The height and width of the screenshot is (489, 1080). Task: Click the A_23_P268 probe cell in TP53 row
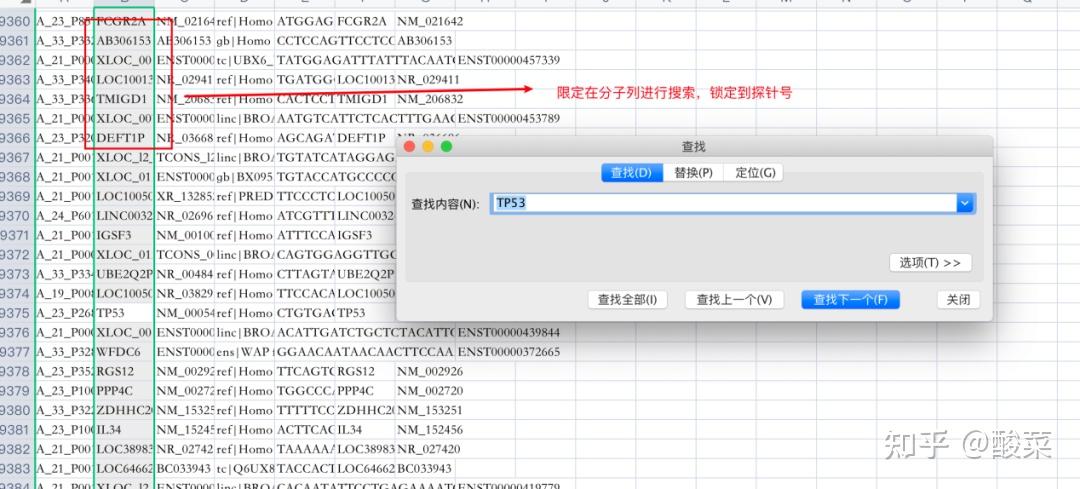pyautogui.click(x=64, y=313)
